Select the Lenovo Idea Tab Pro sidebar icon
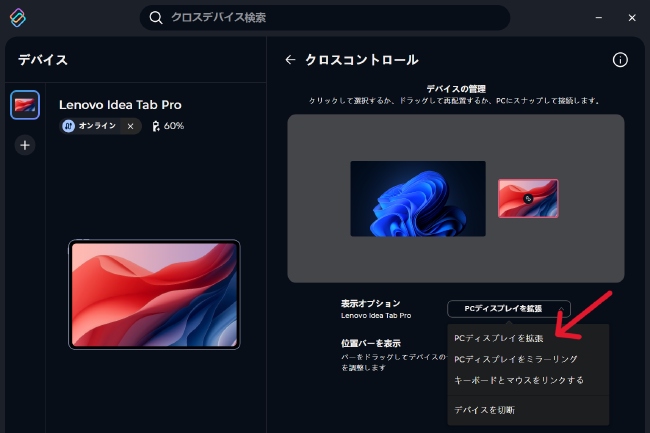 25,105
